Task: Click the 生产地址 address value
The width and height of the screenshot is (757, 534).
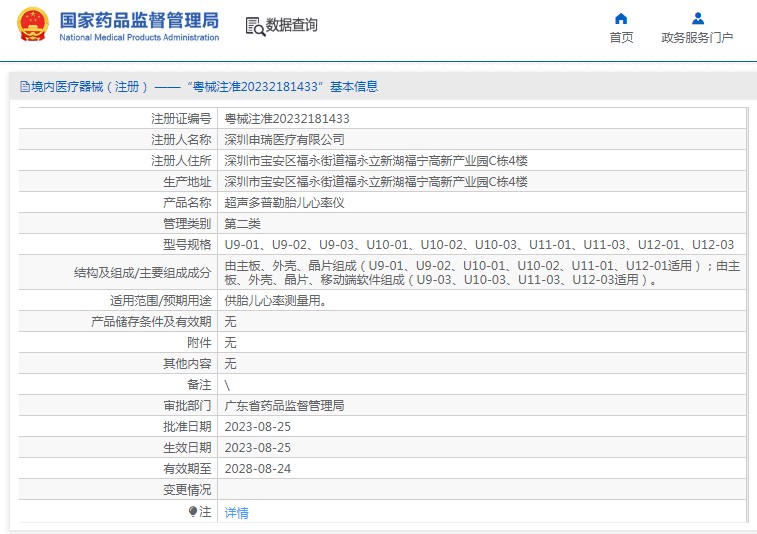Action: click(376, 182)
